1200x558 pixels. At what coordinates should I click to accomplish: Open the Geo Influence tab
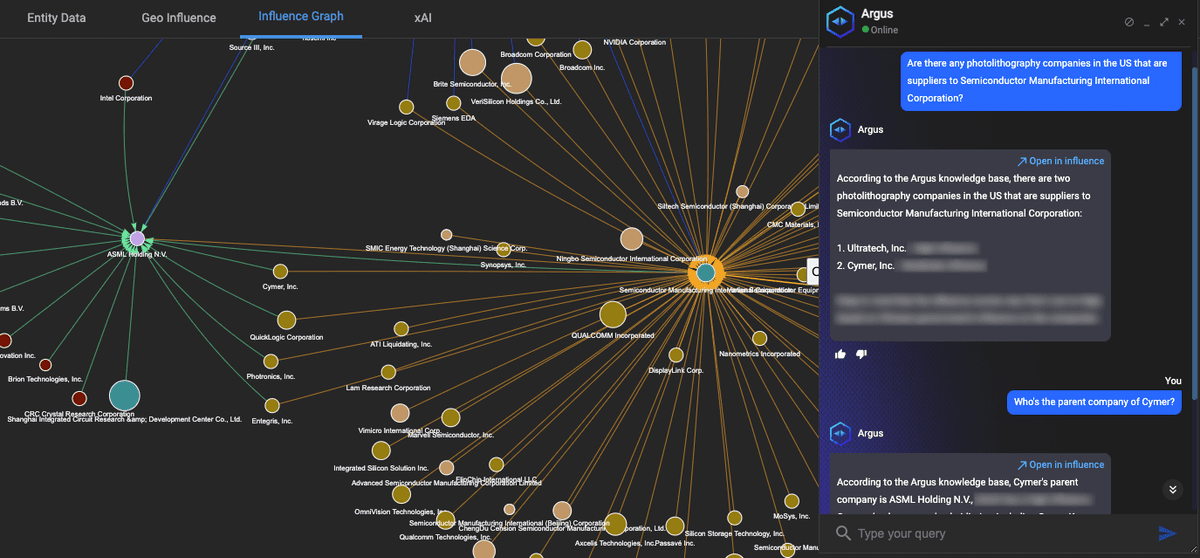pyautogui.click(x=178, y=18)
